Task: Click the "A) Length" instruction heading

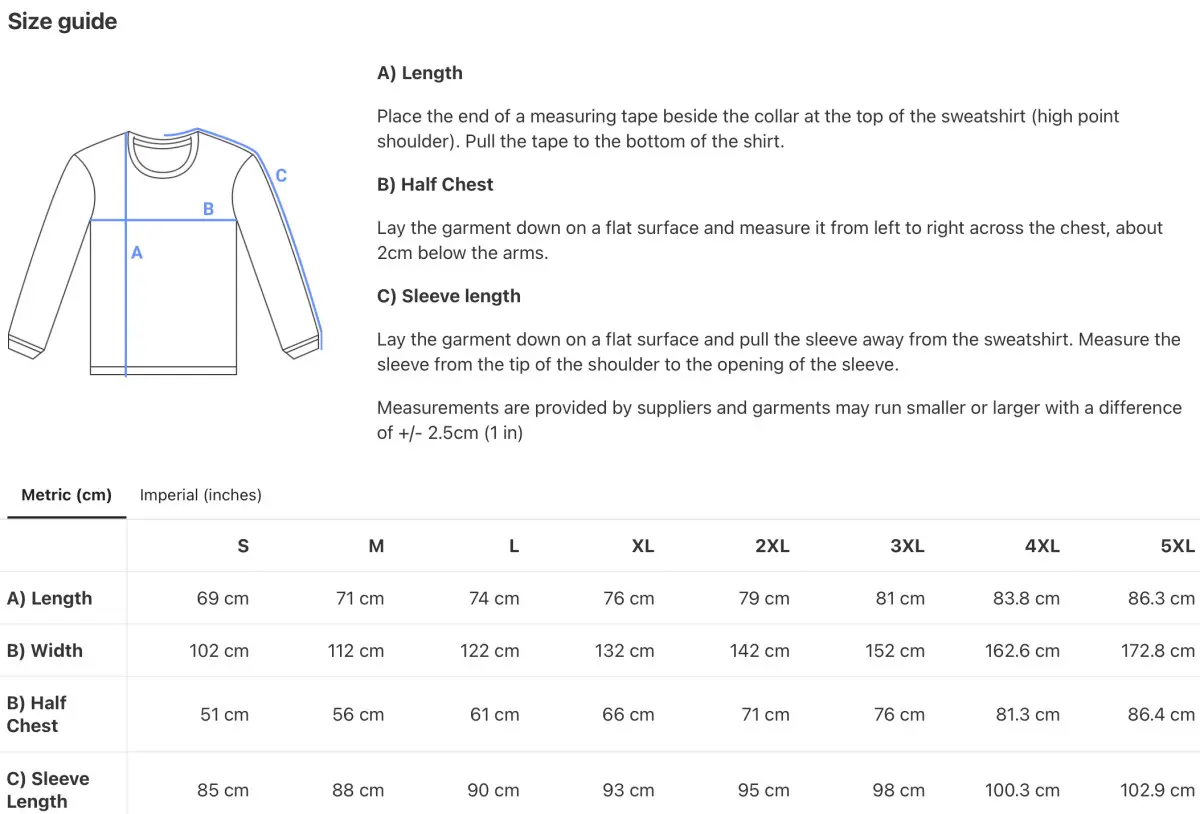Action: [x=419, y=73]
